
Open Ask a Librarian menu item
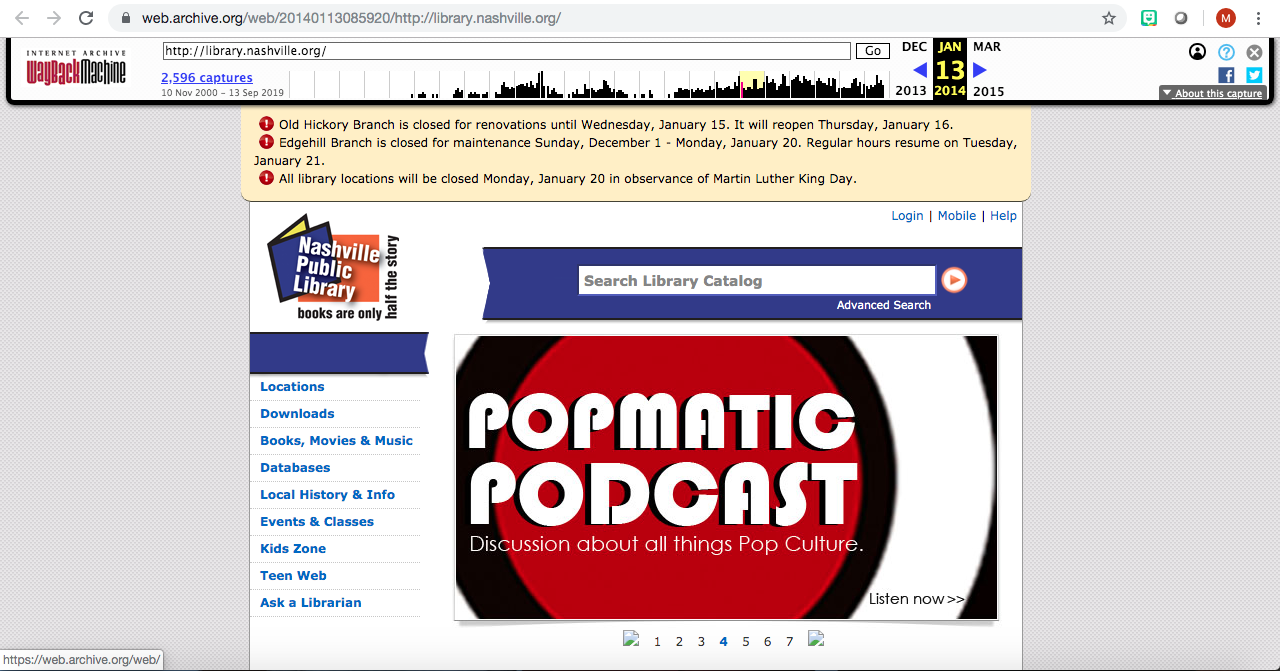(311, 603)
